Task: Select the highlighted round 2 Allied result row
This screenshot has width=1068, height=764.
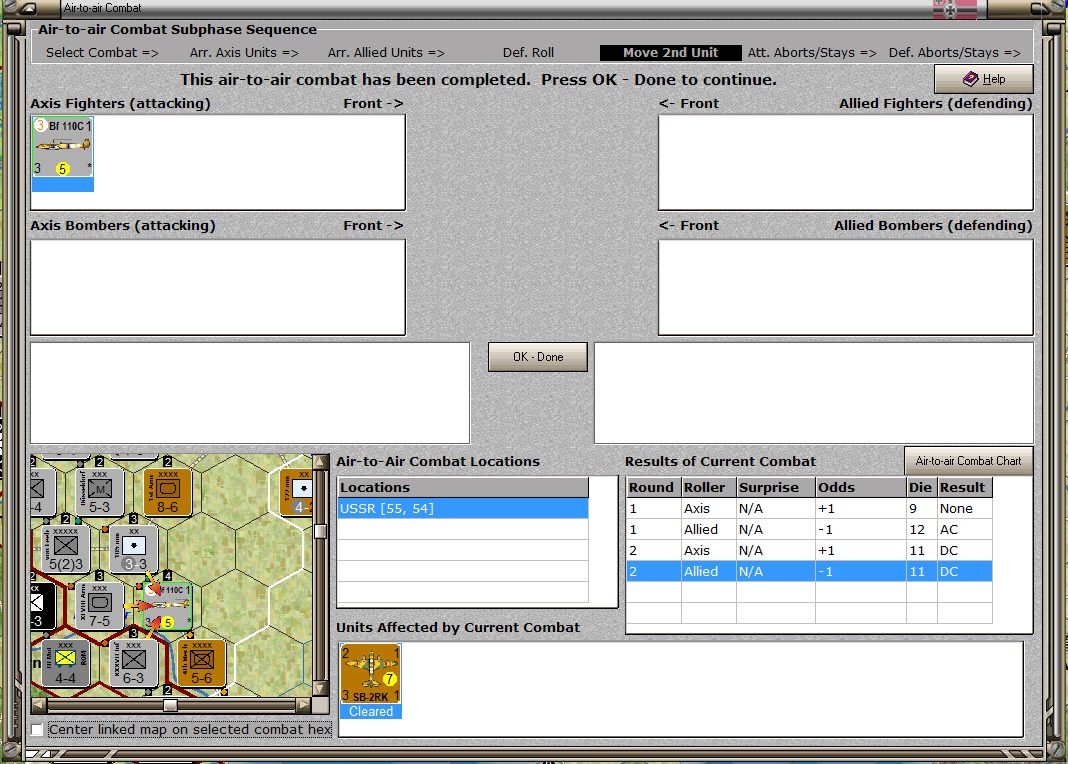Action: tap(809, 571)
